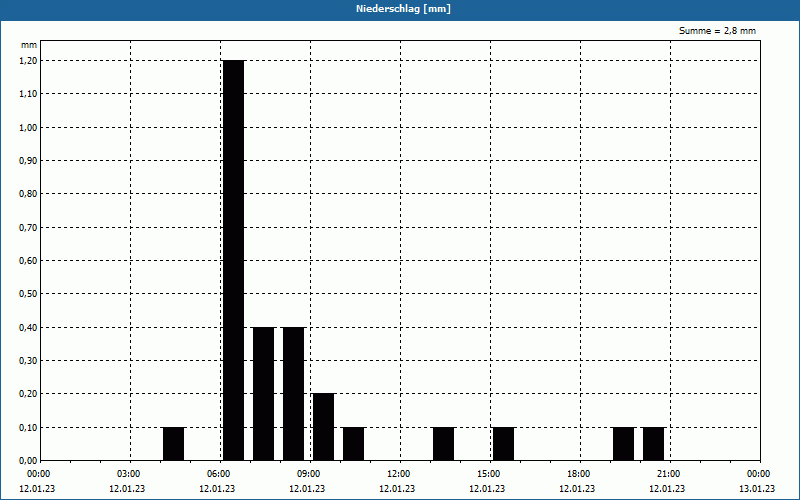Select the Summe = 2,8 mm total label
This screenshot has width=800, height=500.
717,31
